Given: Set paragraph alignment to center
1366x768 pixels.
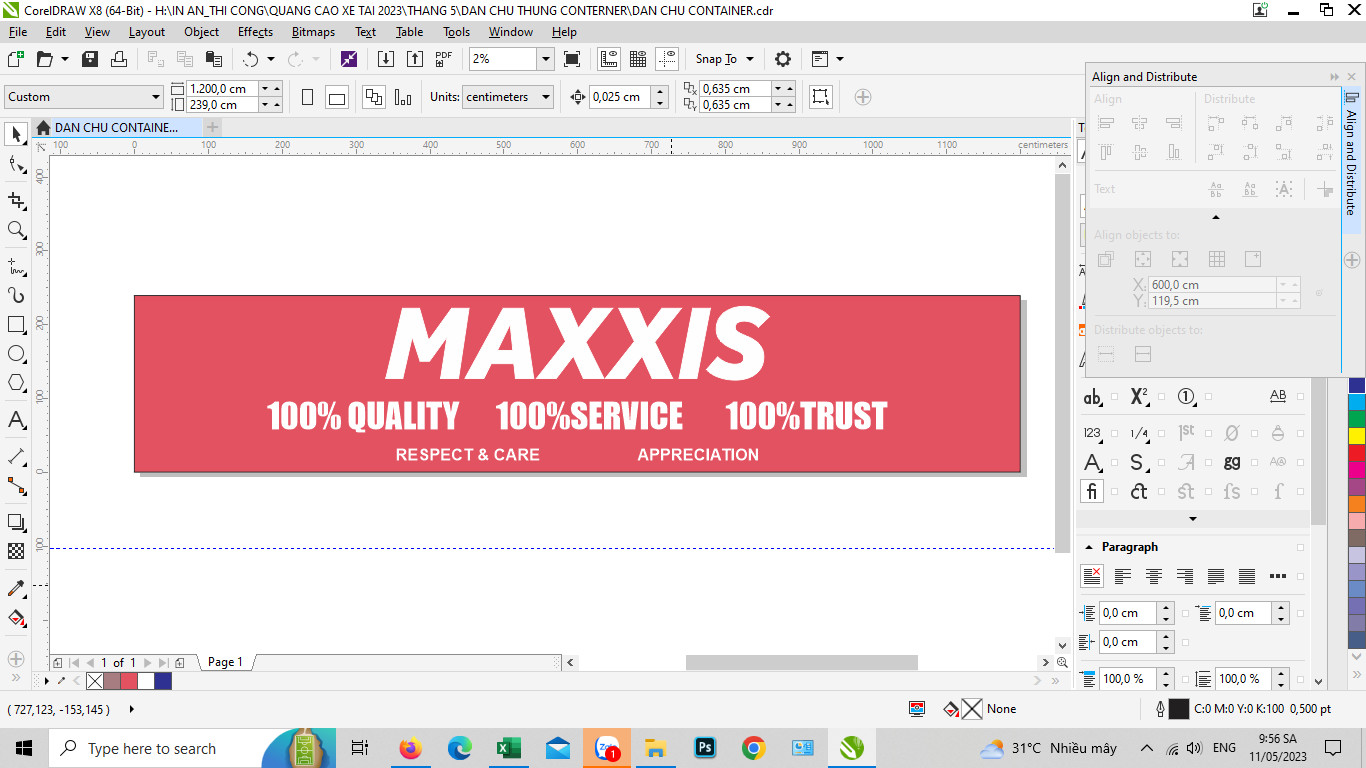Looking at the screenshot, I should click(x=1154, y=576).
